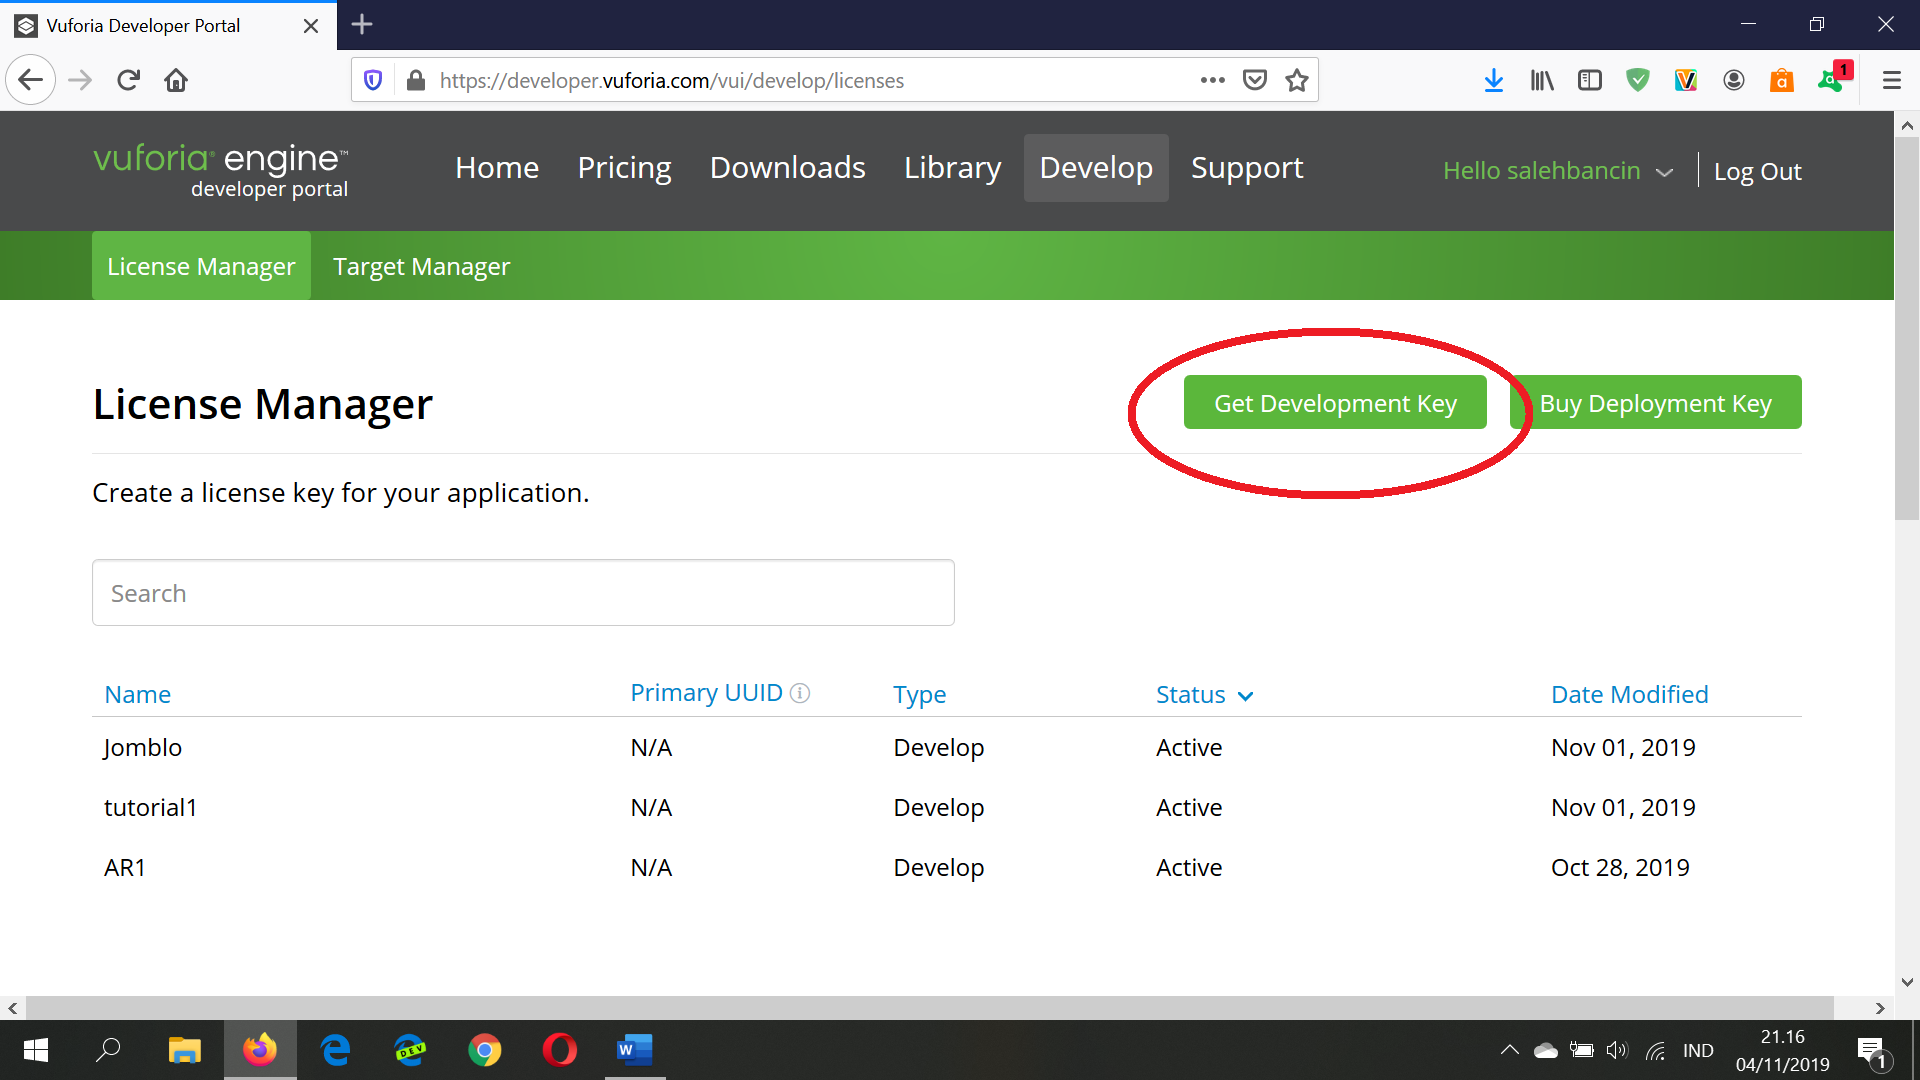Open the Support page

(x=1247, y=168)
